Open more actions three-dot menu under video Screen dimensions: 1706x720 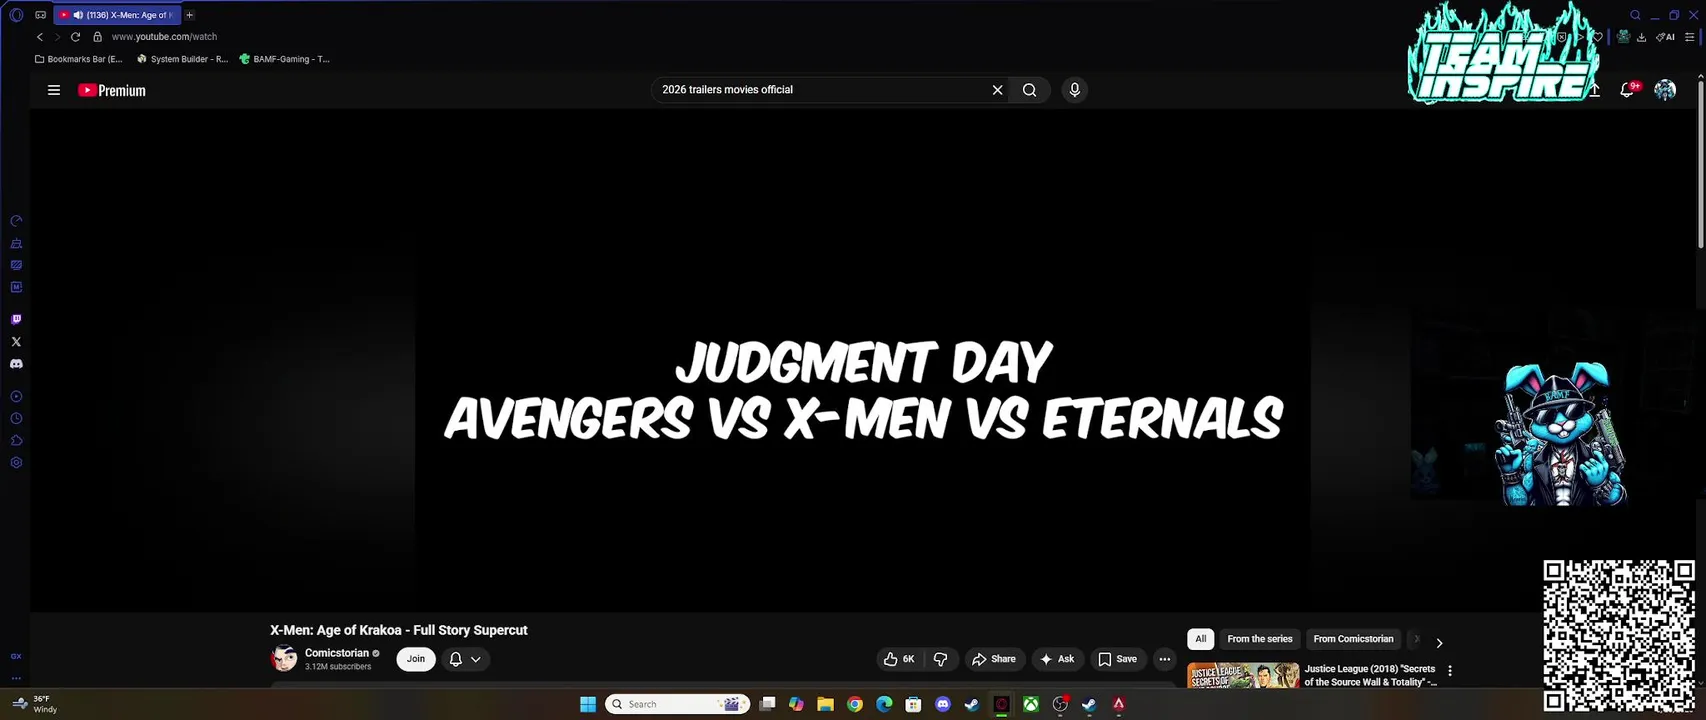[x=1164, y=659]
